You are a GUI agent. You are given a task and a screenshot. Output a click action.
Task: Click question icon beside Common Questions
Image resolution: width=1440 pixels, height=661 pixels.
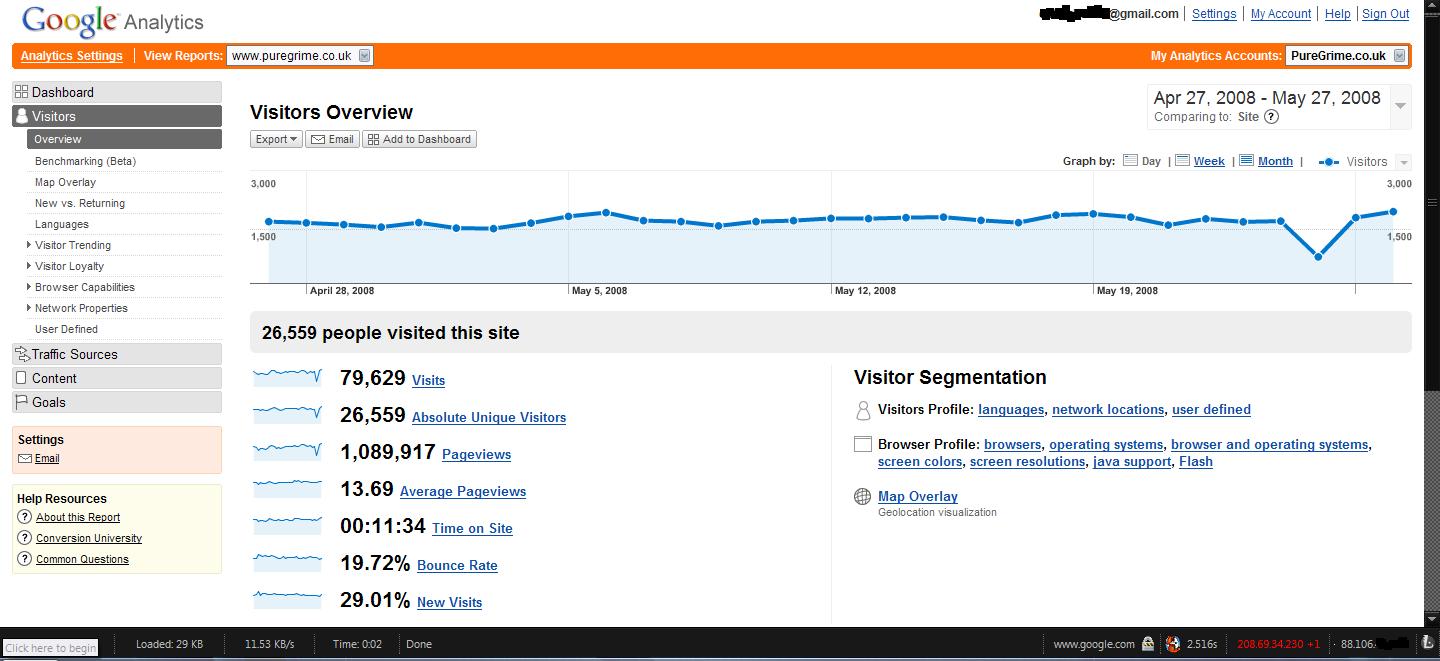tap(25, 559)
